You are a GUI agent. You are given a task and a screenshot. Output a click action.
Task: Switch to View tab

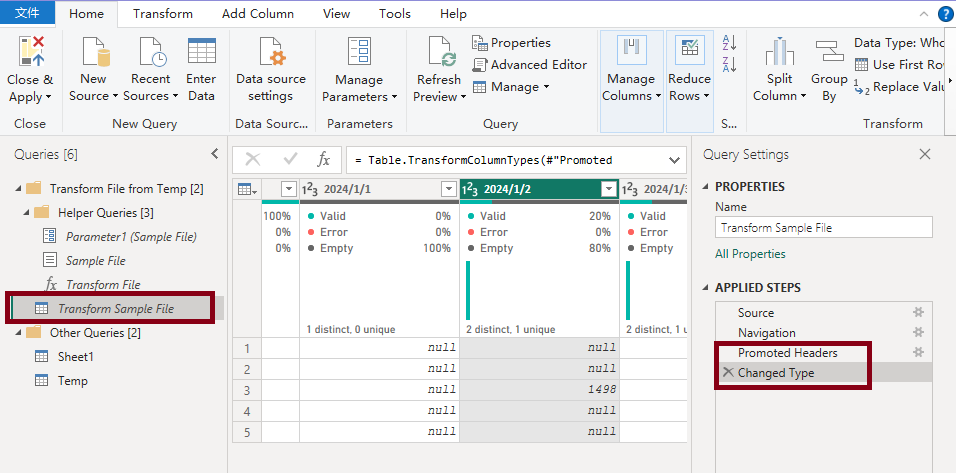point(337,13)
